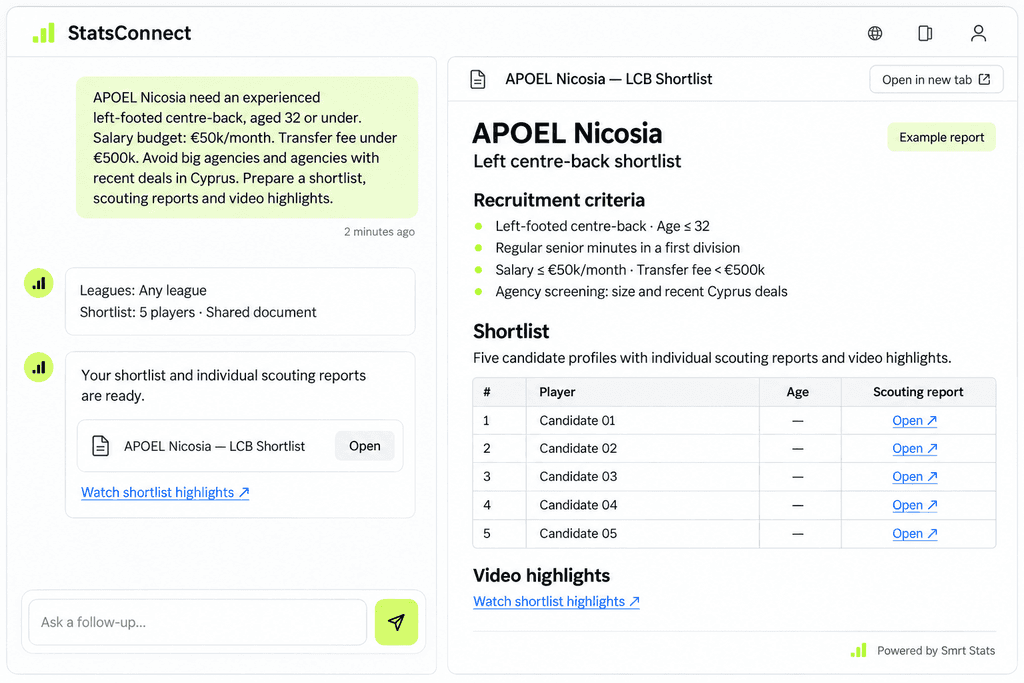This screenshot has height=683, width=1024.
Task: Open the scouting report for Candidate 04
Action: pos(914,505)
